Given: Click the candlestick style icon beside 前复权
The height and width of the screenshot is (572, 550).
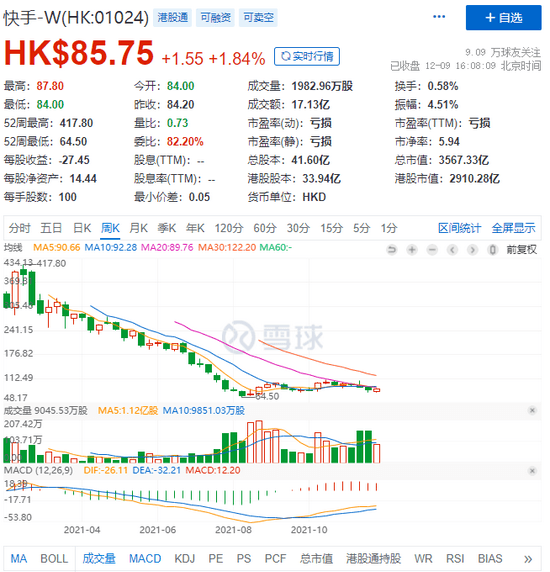Looking at the screenshot, I should [x=492, y=250].
